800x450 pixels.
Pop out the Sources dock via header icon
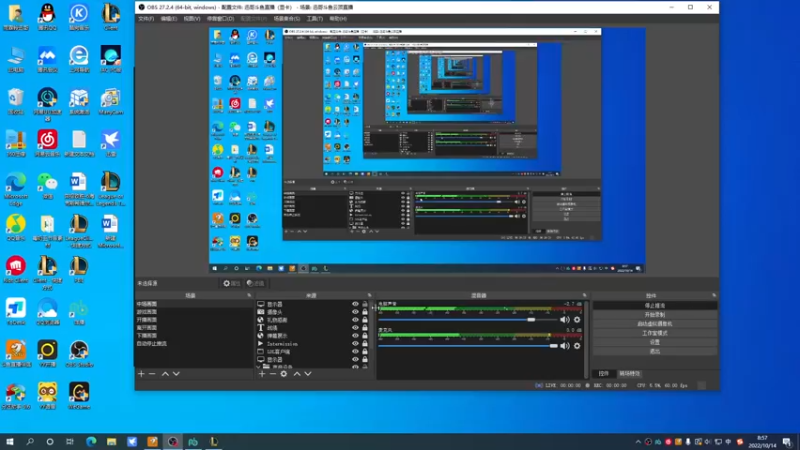pos(370,295)
